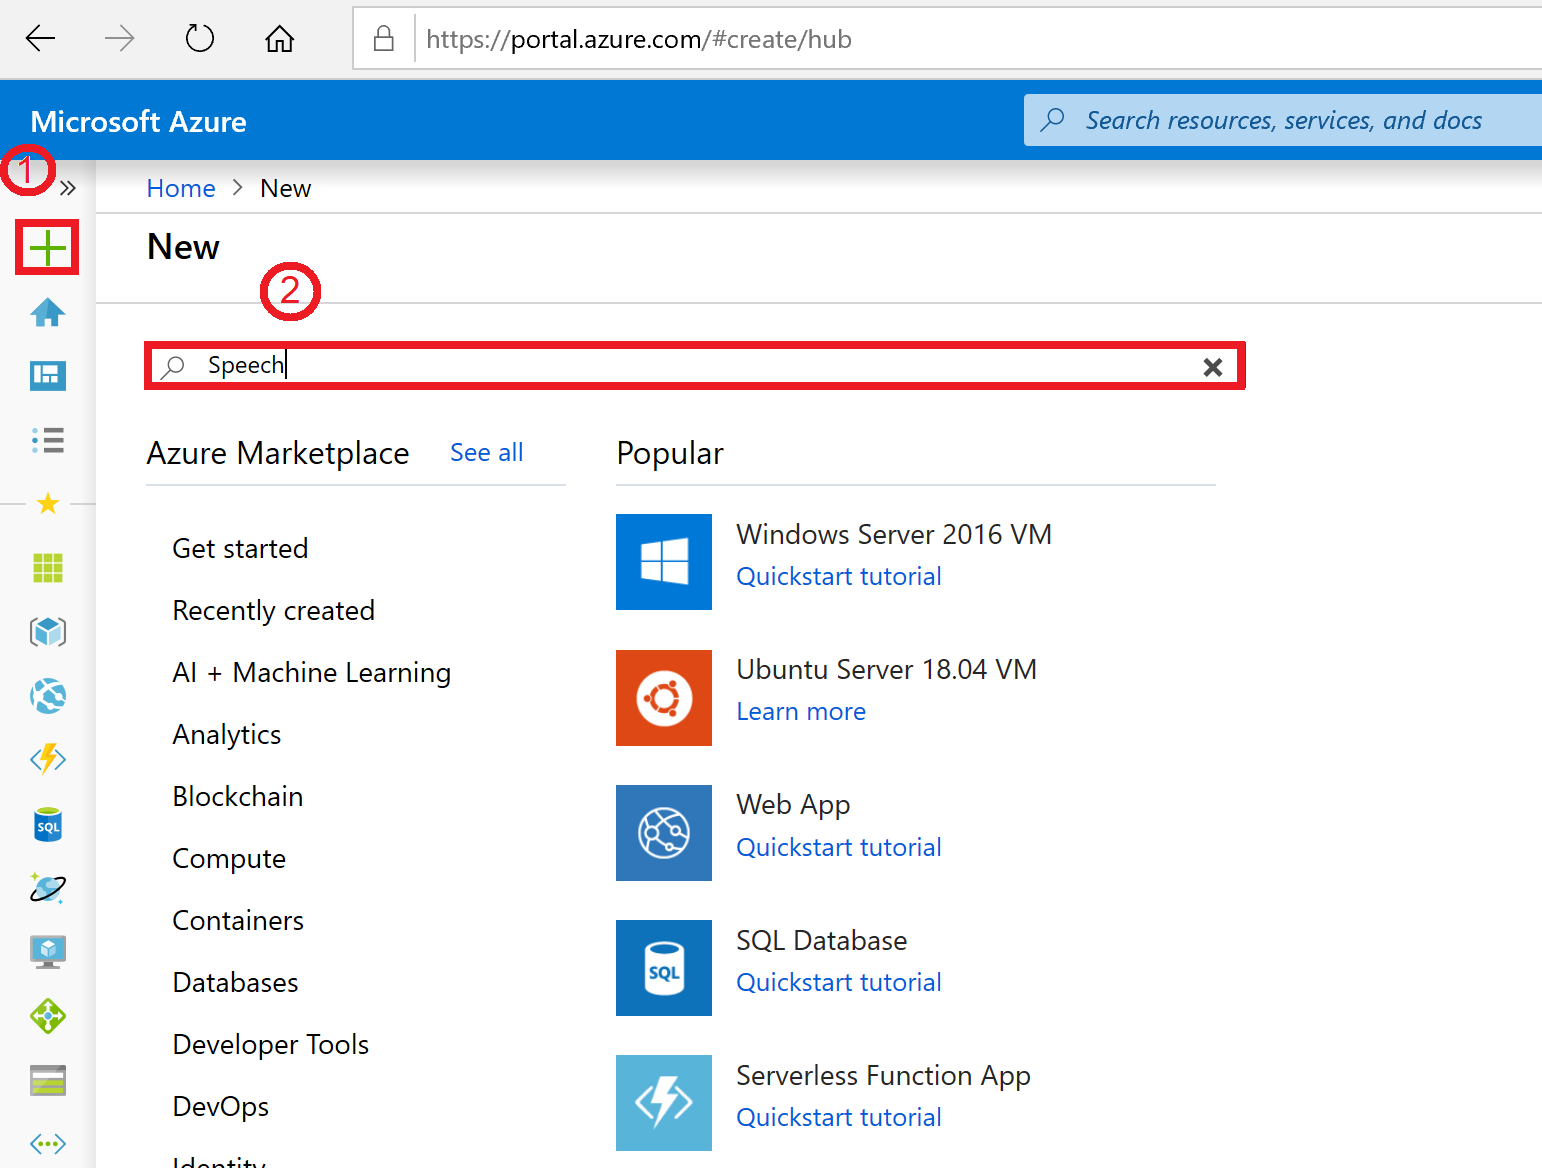Click the browser forward arrow
This screenshot has height=1168, width=1542.
coord(119,39)
